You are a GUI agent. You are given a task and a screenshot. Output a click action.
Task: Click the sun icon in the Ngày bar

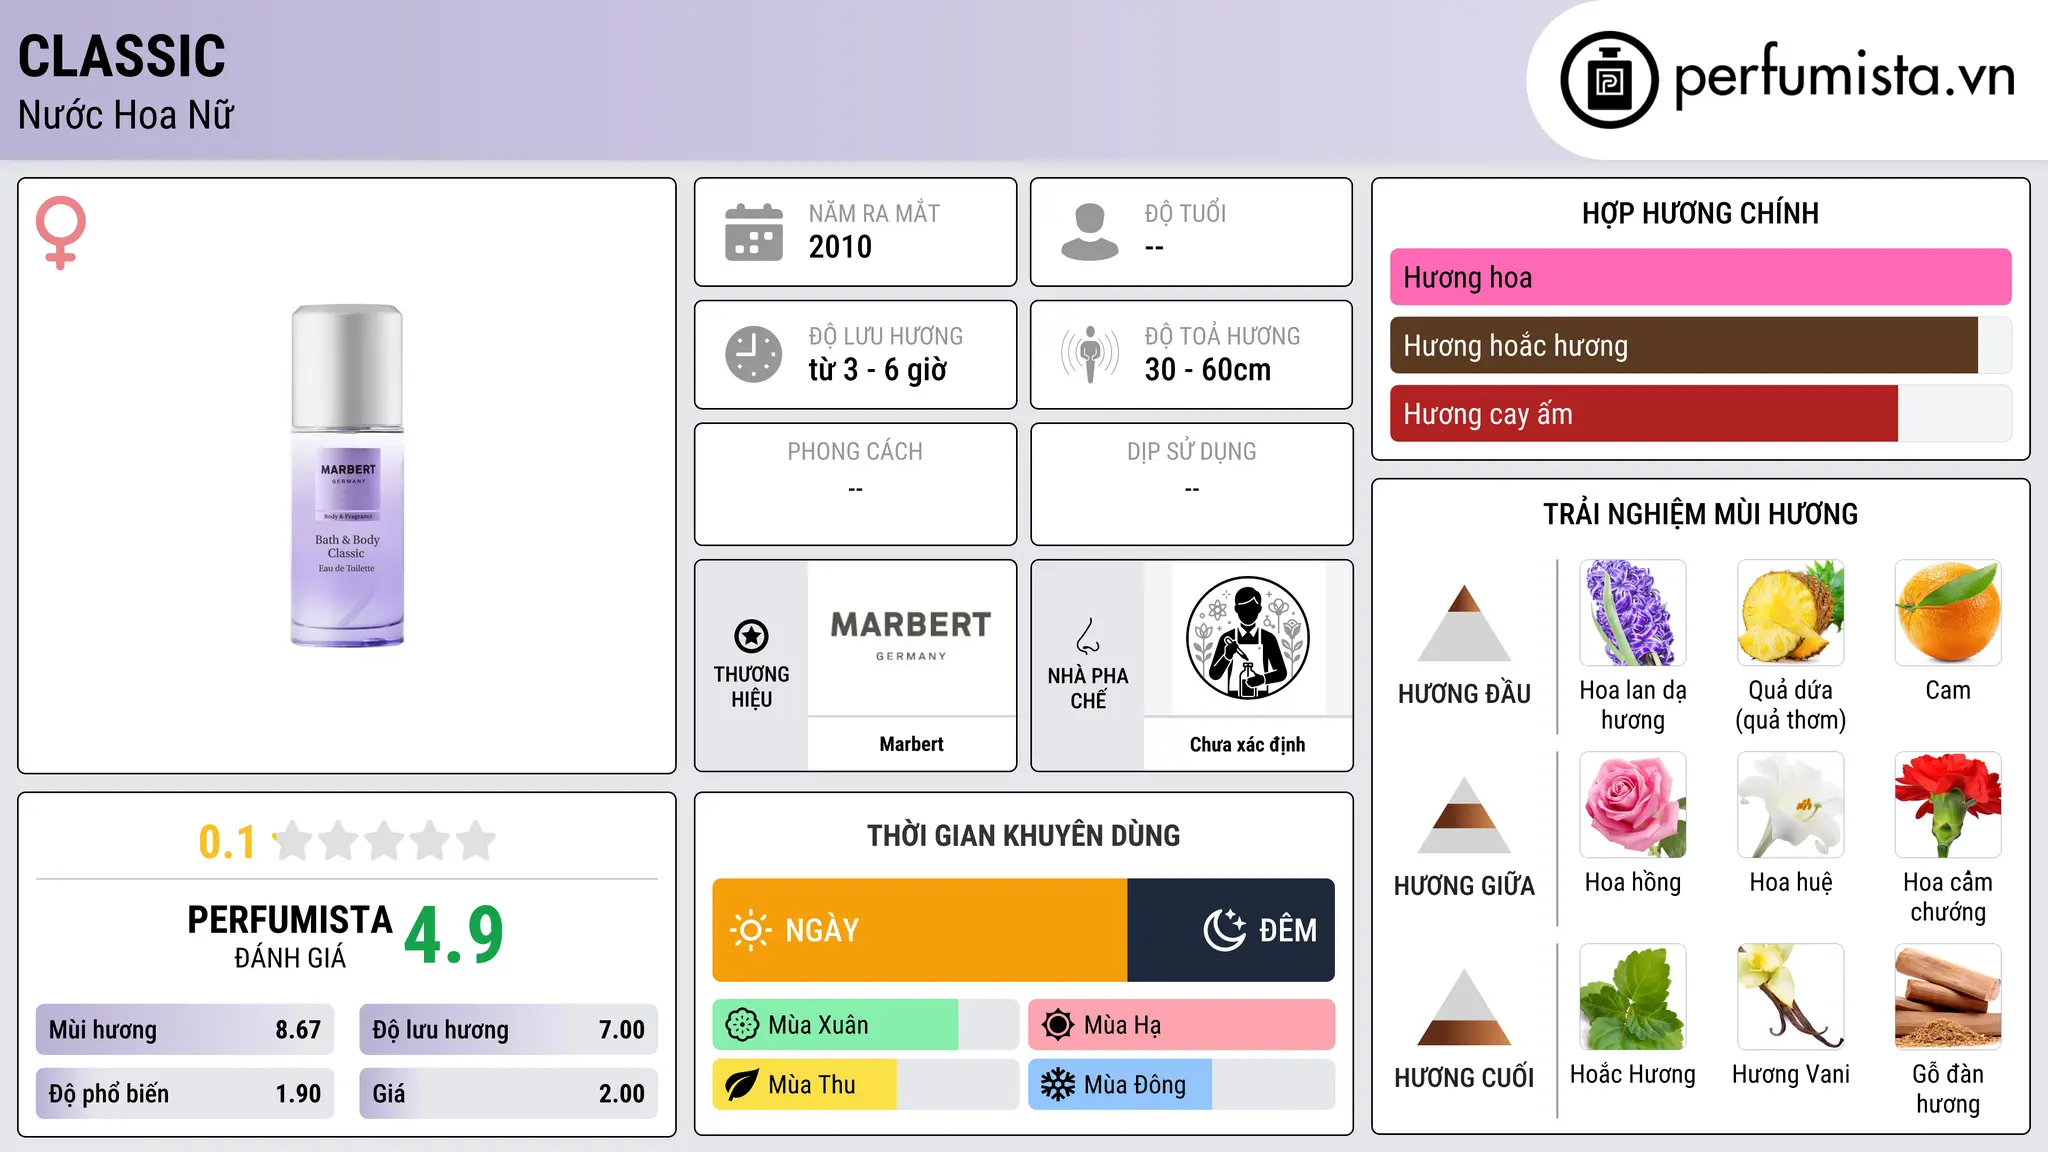coord(751,930)
